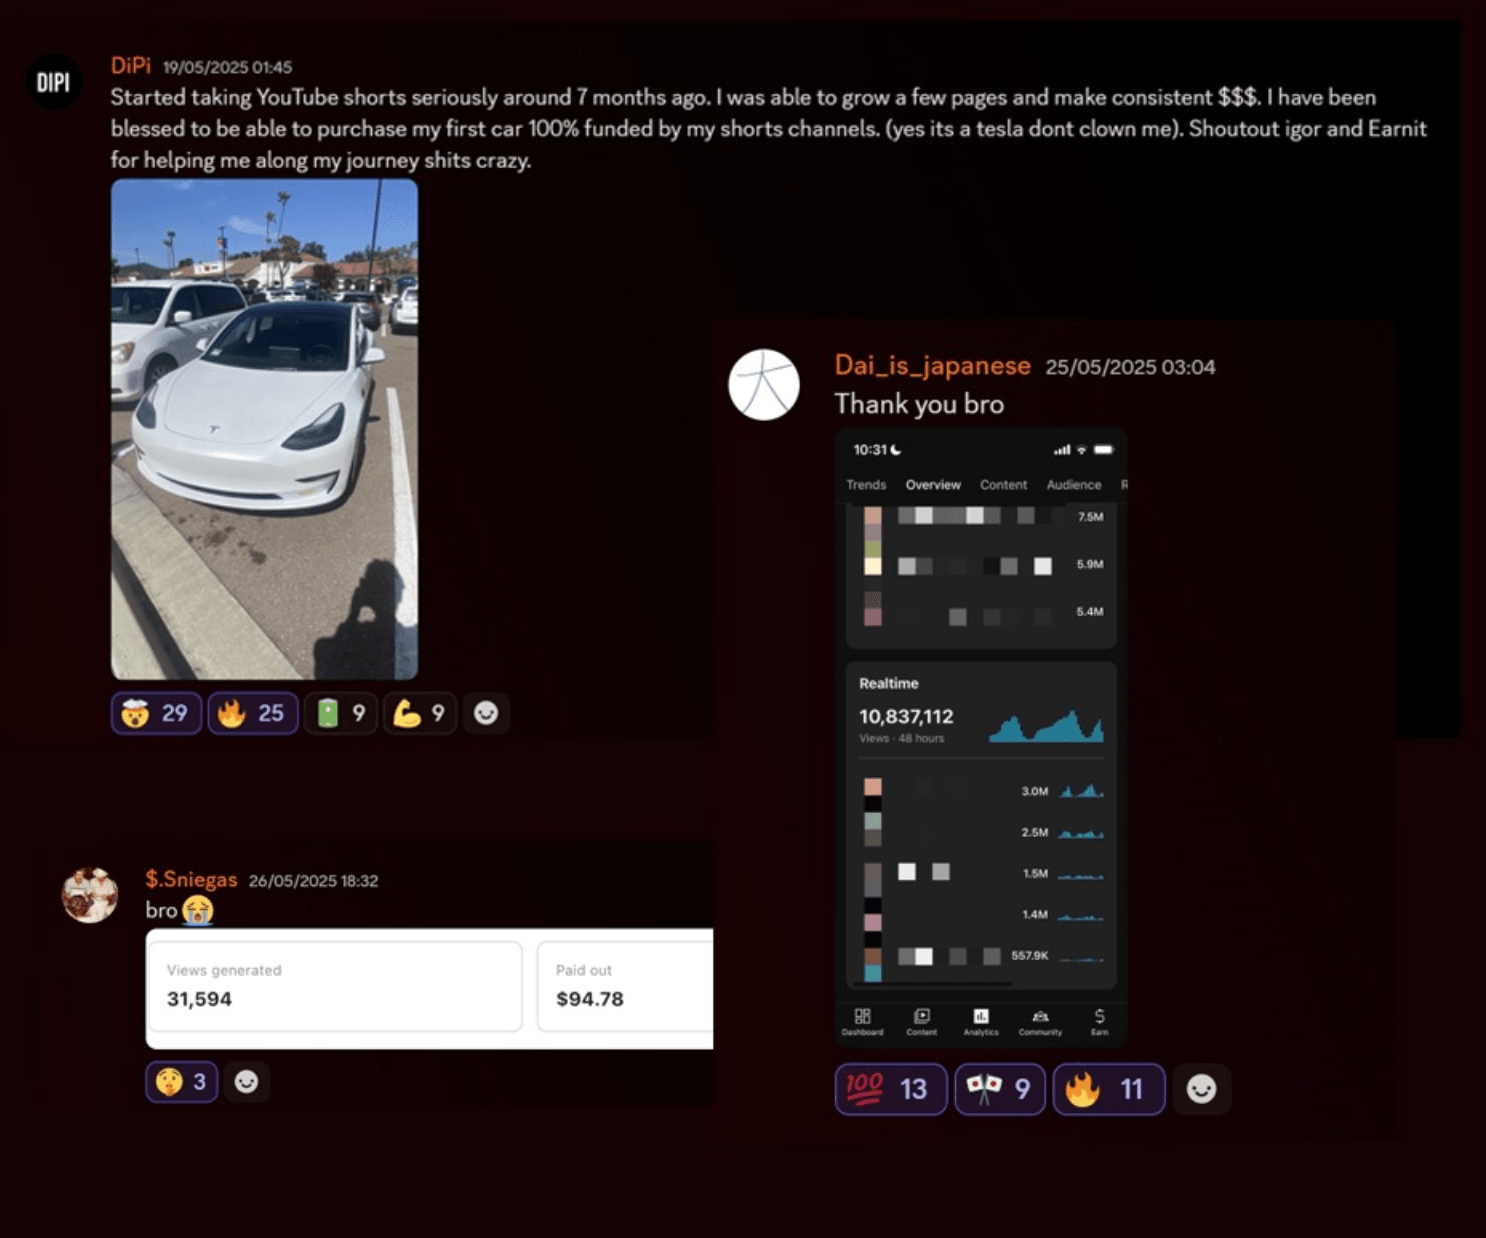Switch to the Trends tab
This screenshot has width=1486, height=1238.
(866, 485)
